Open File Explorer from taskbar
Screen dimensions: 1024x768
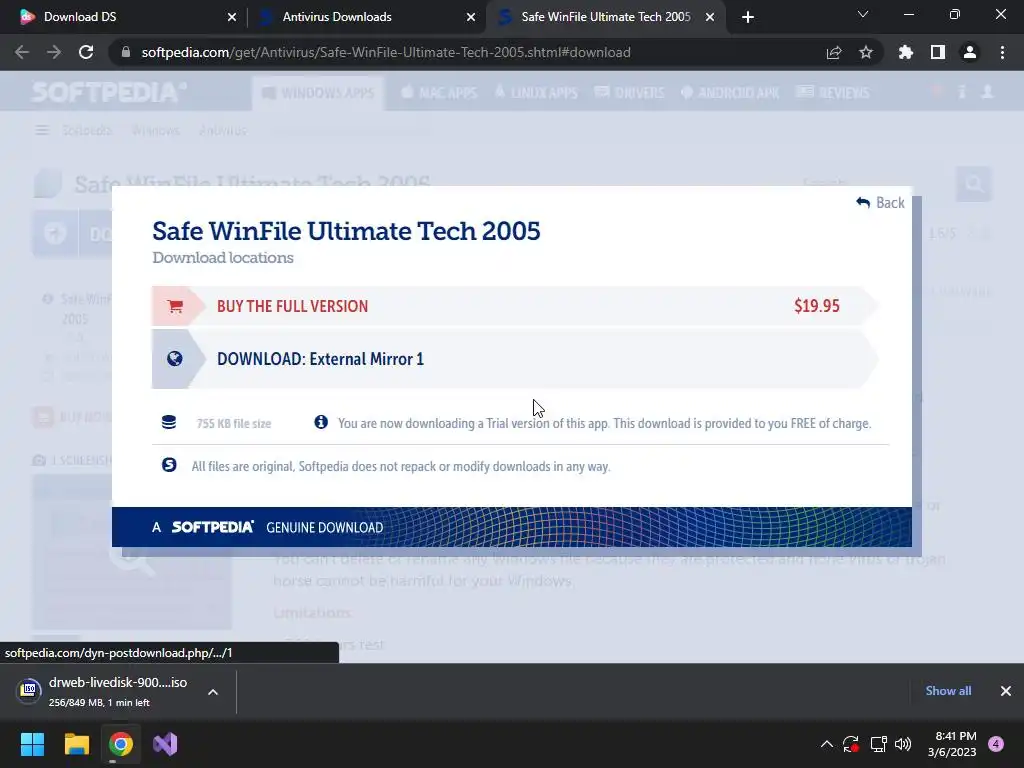pyautogui.click(x=76, y=744)
